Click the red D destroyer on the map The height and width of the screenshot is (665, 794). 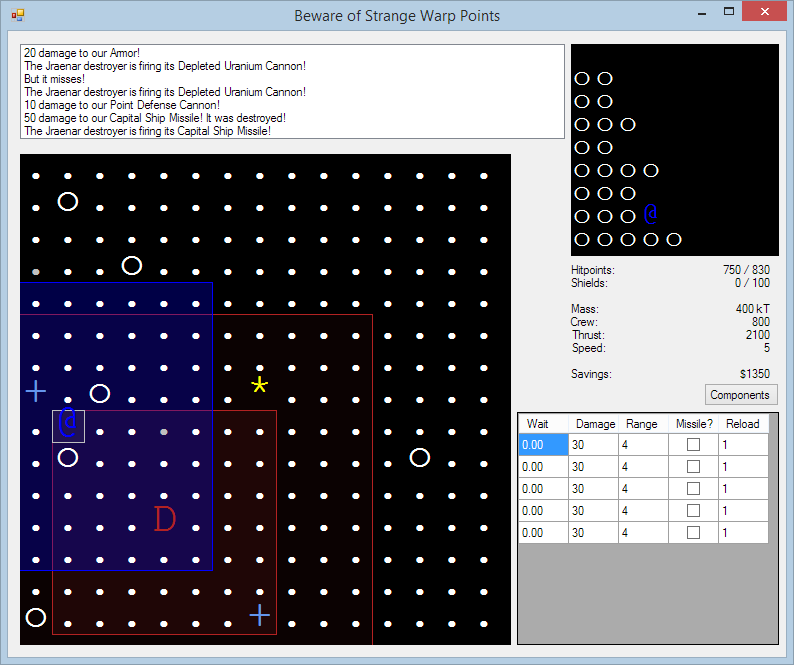pyautogui.click(x=164, y=519)
